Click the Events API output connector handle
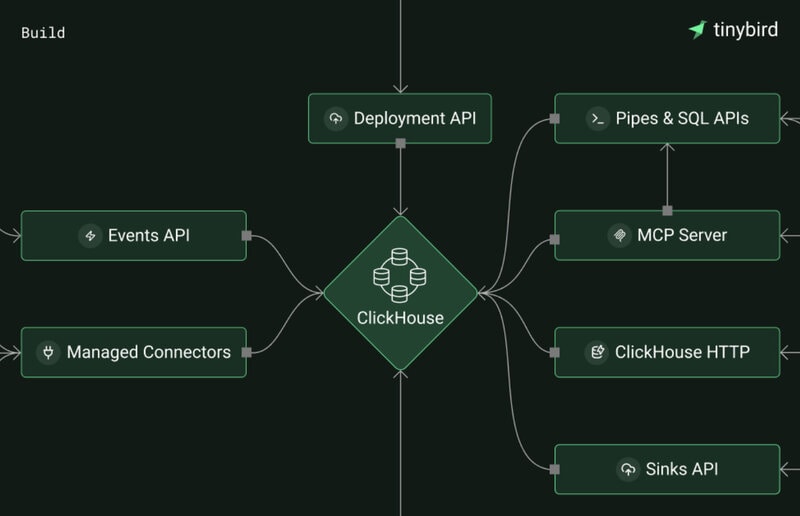 246,235
